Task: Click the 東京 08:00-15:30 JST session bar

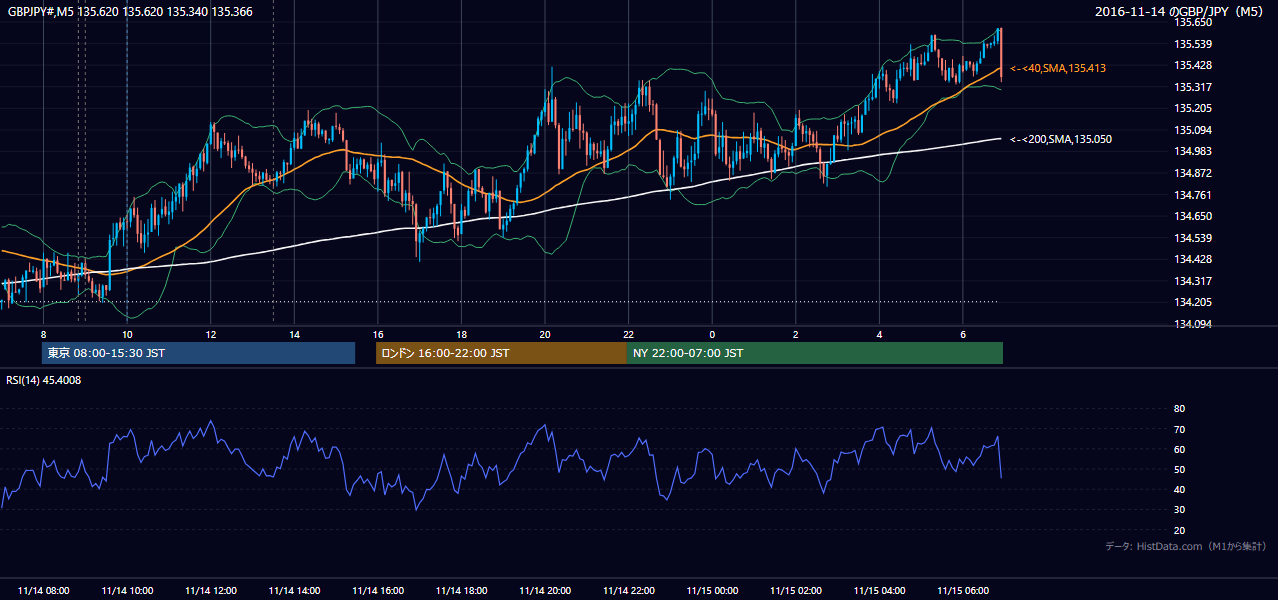Action: coord(198,353)
